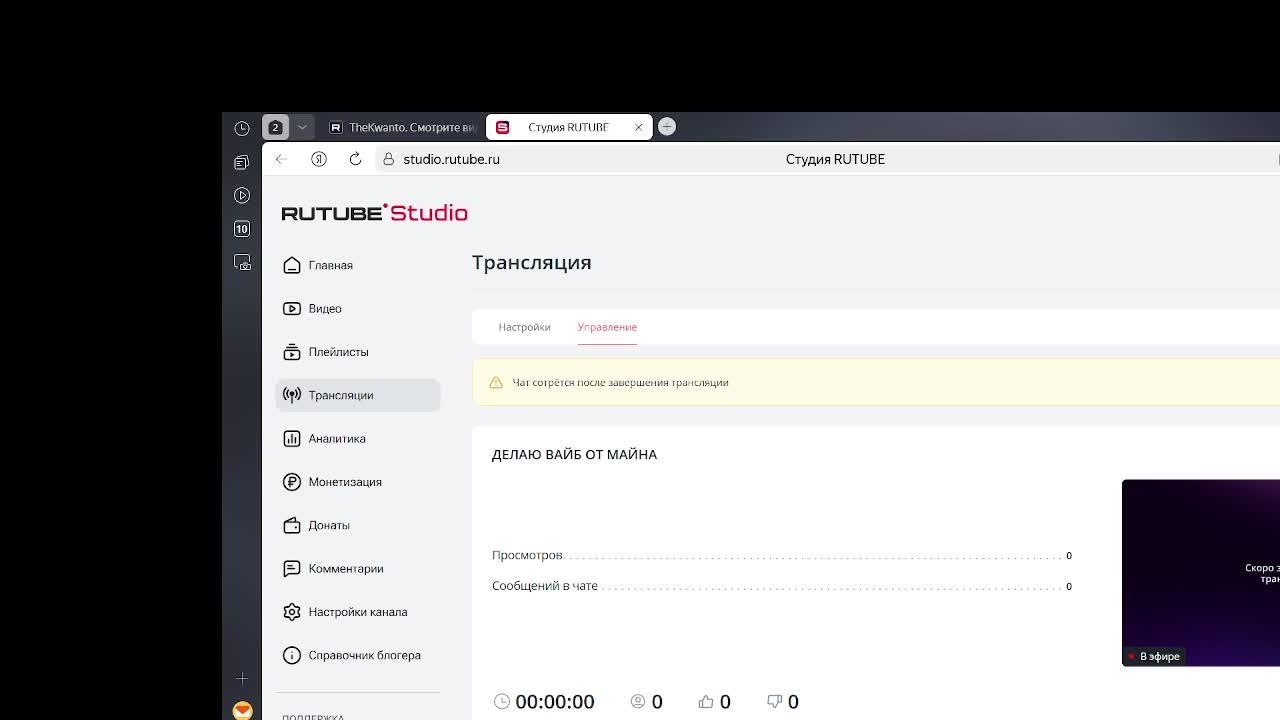Click the live stream preview thumbnail
This screenshot has width=1280, height=720.
(1201, 573)
